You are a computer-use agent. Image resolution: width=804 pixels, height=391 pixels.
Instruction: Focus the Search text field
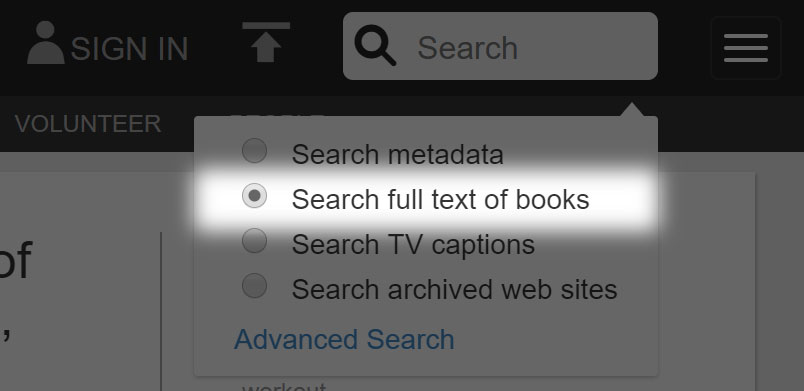(500, 46)
